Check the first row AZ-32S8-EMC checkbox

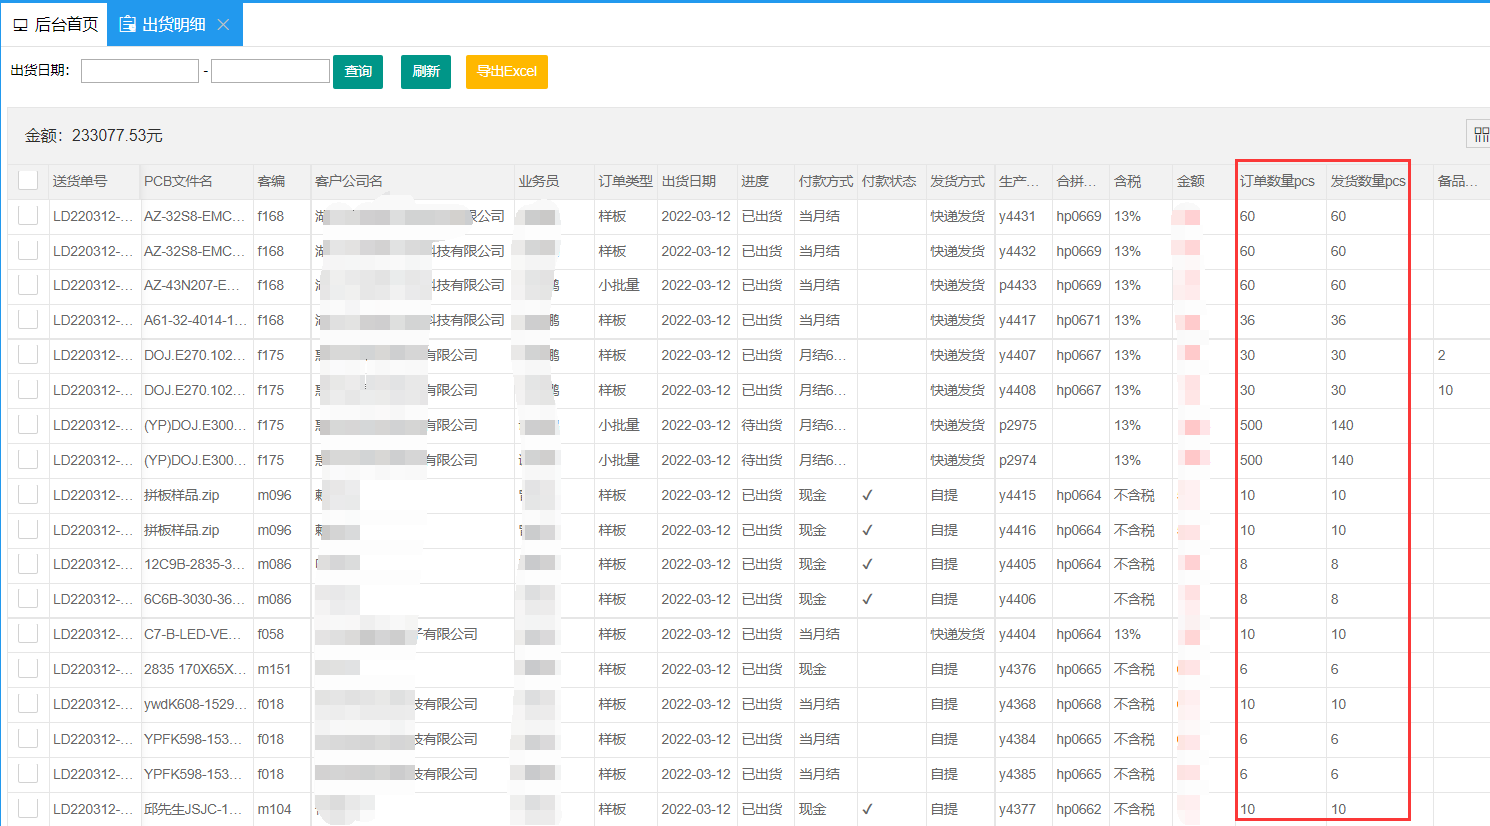pos(28,216)
